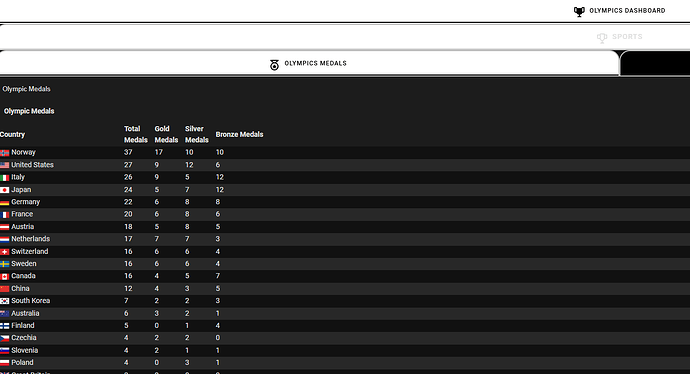Click Norway's total medals value 37
The image size is (690, 374).
(x=128, y=152)
